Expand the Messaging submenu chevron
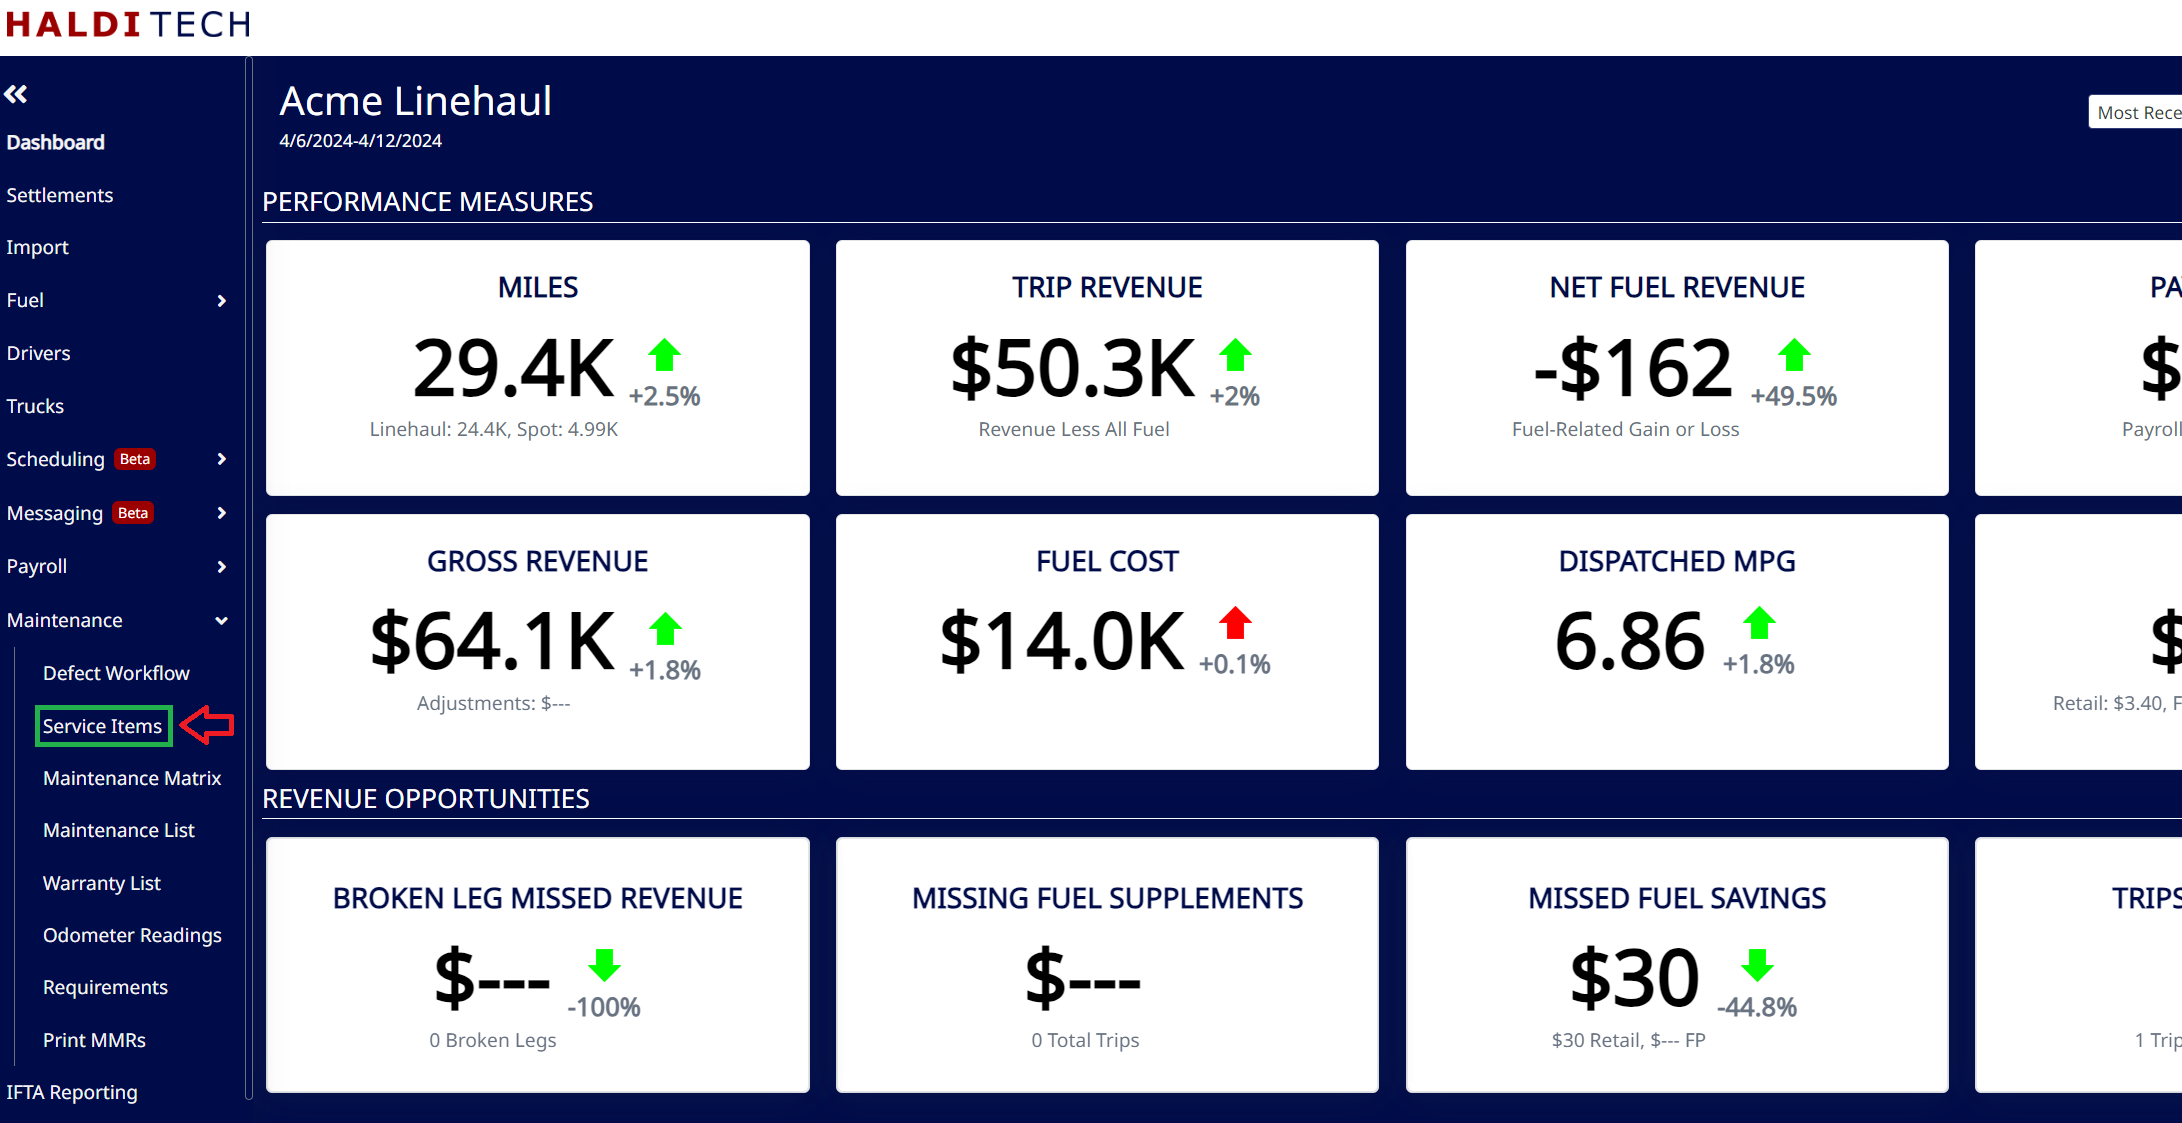The width and height of the screenshot is (2182, 1123). pyautogui.click(x=221, y=513)
